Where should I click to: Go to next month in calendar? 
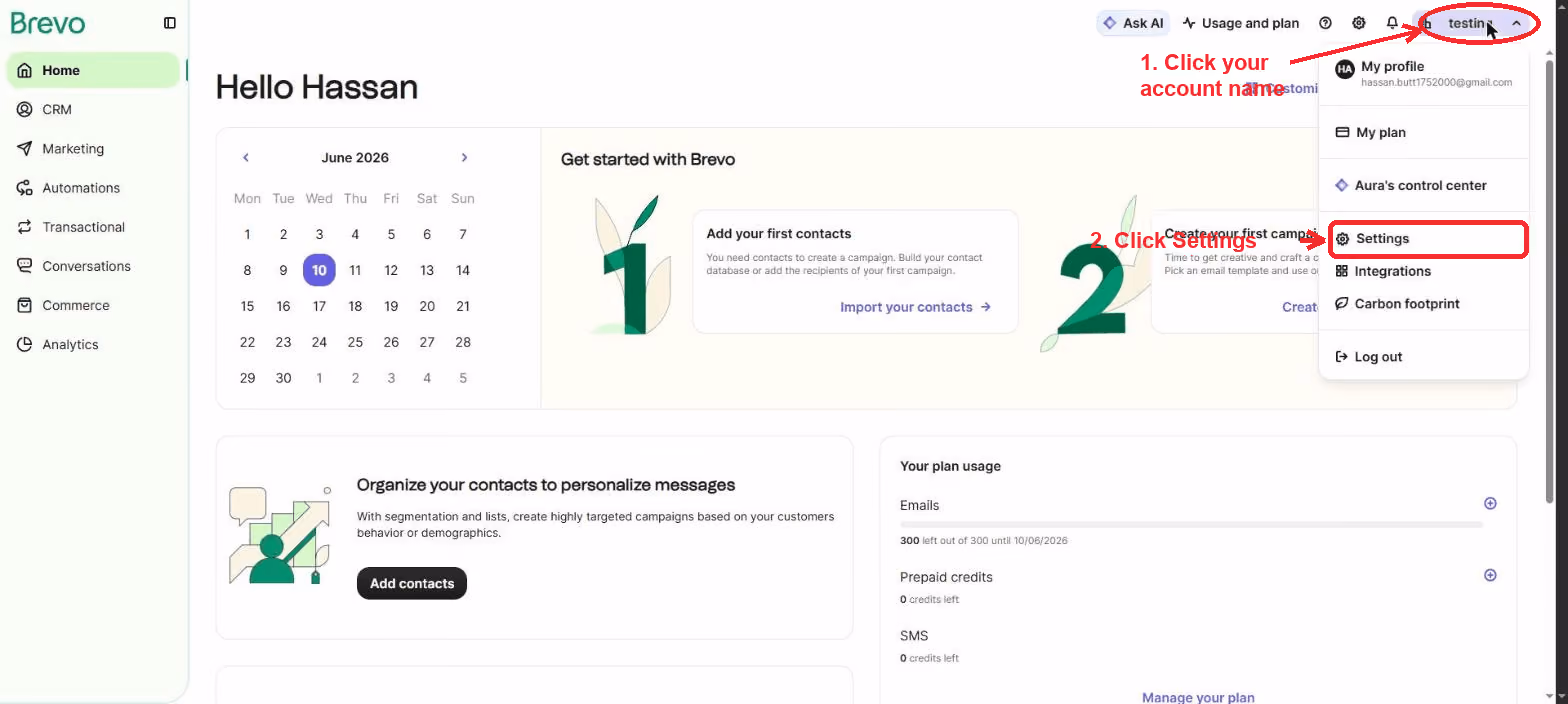[464, 157]
